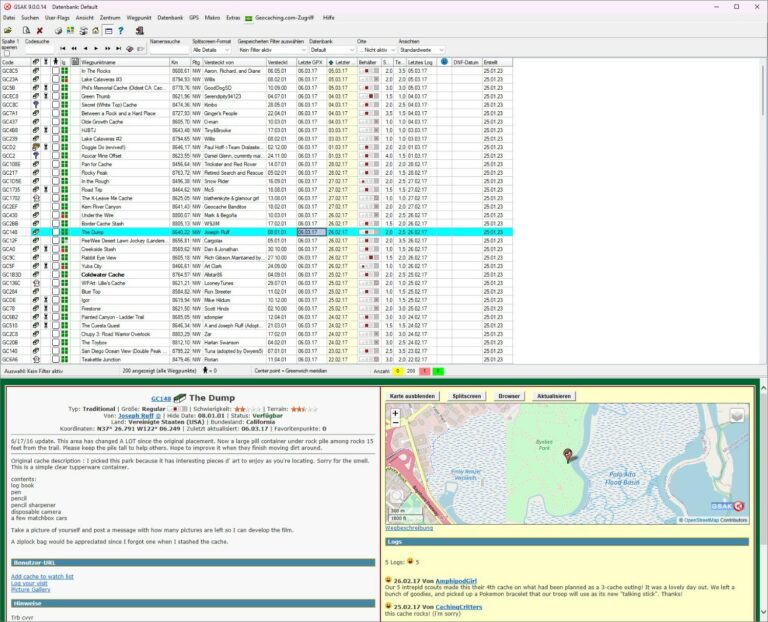
Task: Open database folder toolbar icon
Action: point(8,31)
